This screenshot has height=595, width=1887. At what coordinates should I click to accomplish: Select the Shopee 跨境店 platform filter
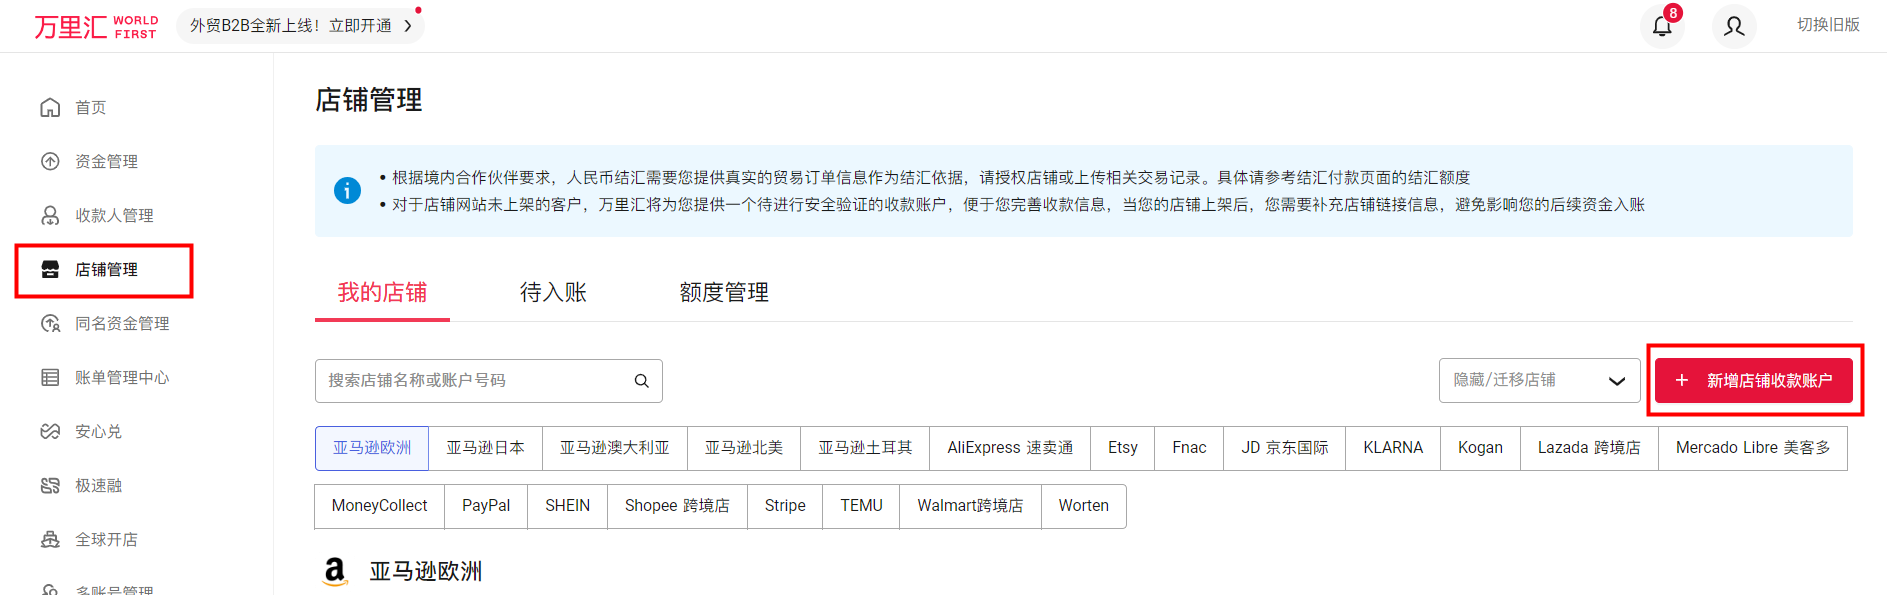pyautogui.click(x=676, y=506)
